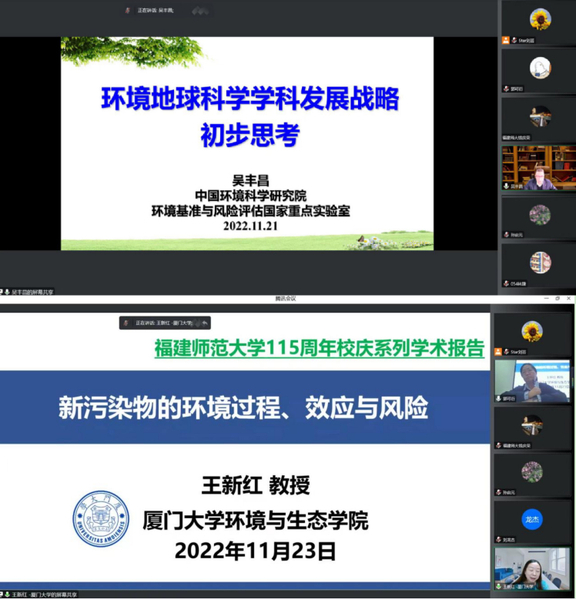Restore the 腾讯会议 window with the maximize button

[x=557, y=298]
